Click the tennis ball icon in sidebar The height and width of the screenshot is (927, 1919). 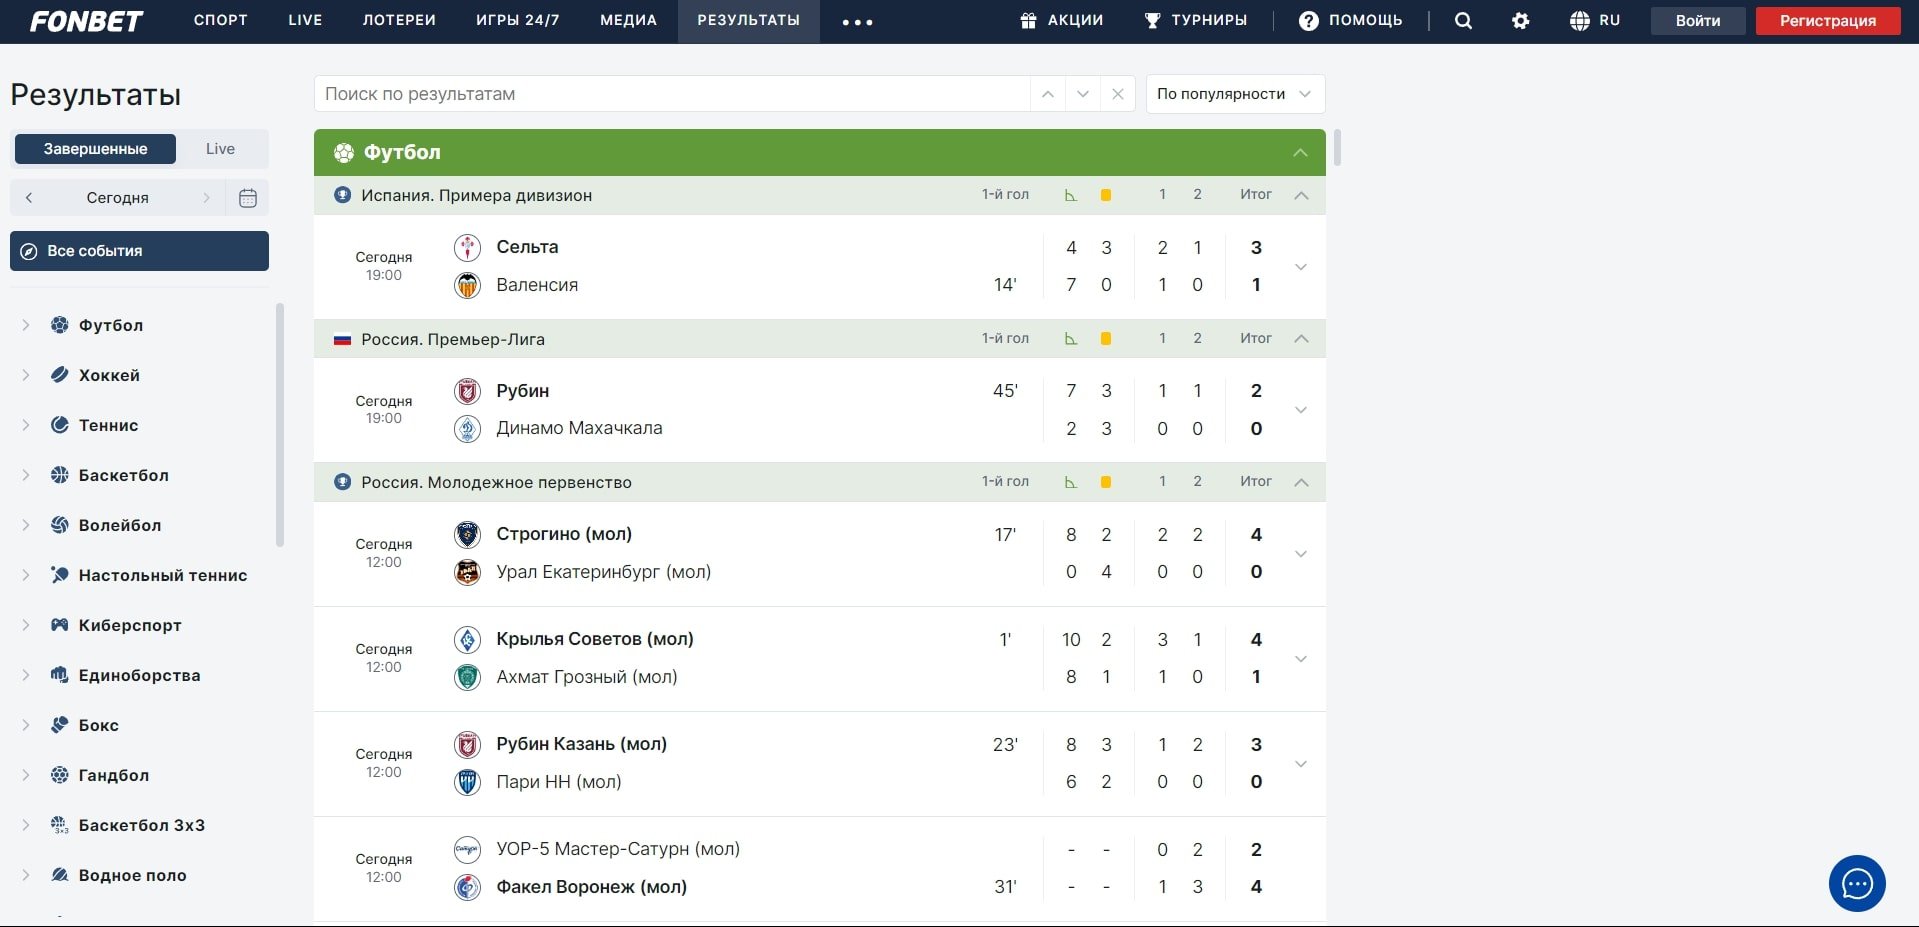[60, 425]
